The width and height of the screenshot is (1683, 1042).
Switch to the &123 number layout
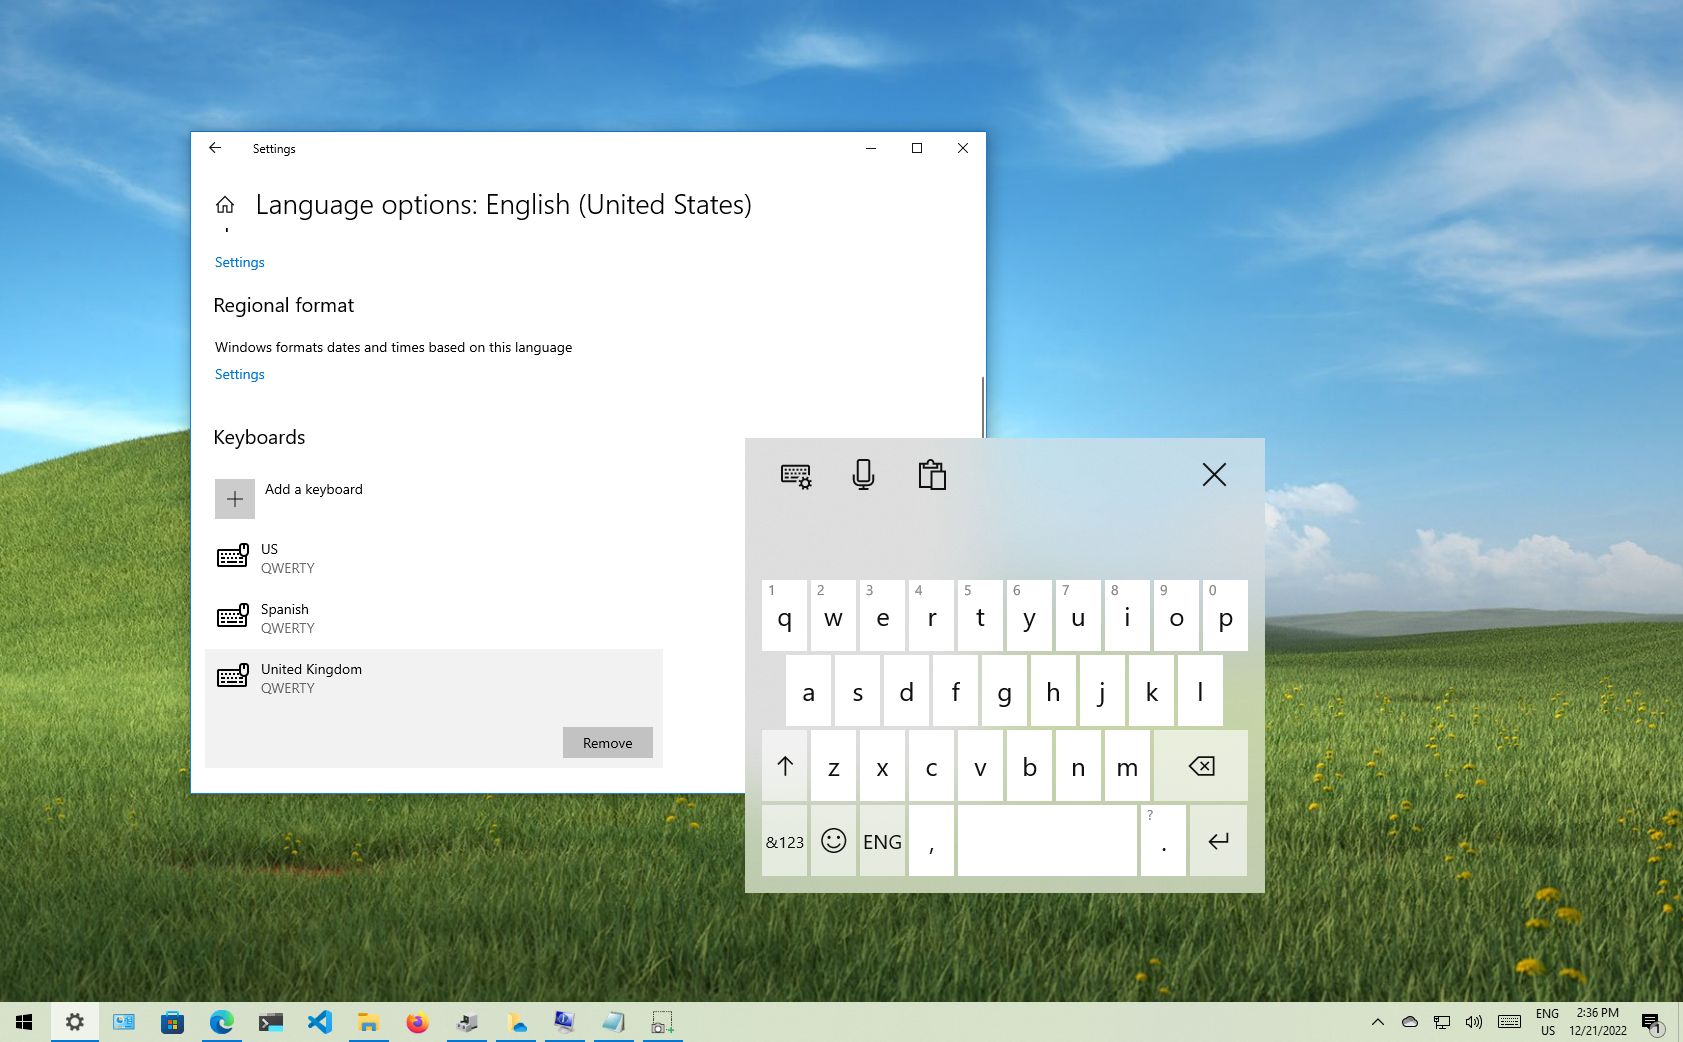784,841
